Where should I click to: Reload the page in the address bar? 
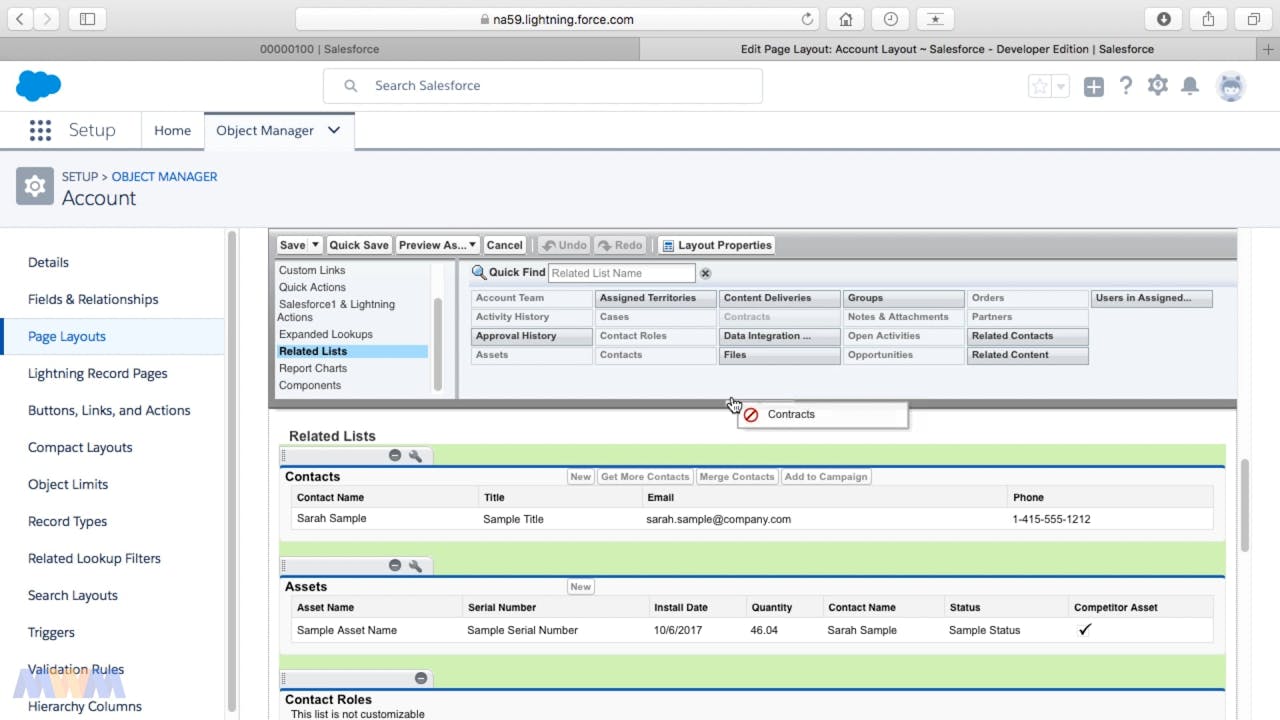tap(807, 19)
